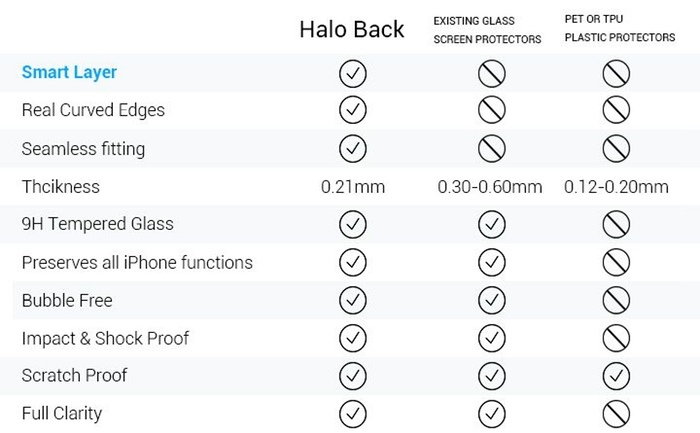Image resolution: width=700 pixels, height=433 pixels.
Task: Click the Halo Back Seamless fitting checkmark
Action: [x=353, y=149]
